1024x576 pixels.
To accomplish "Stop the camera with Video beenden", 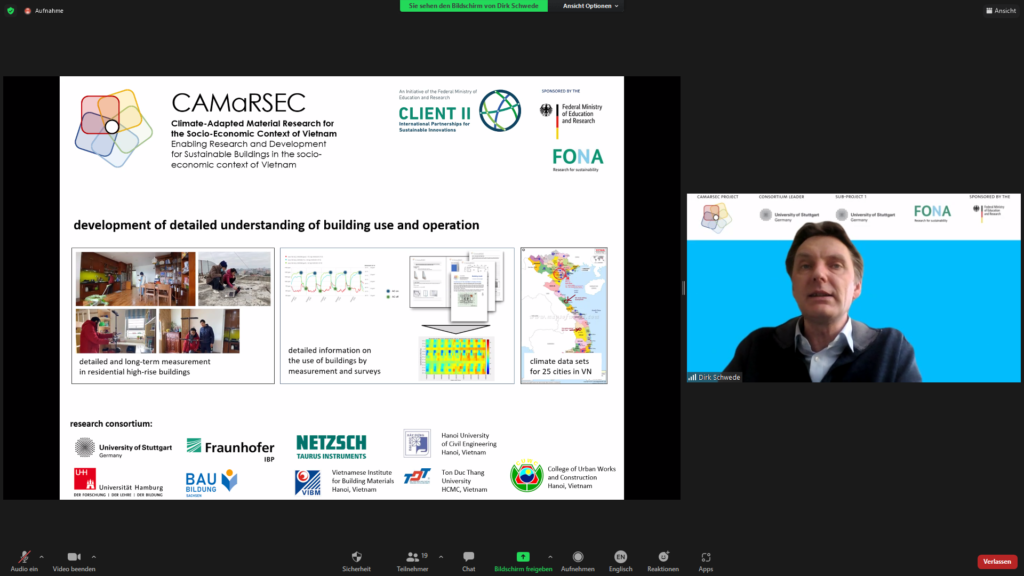I will 74,558.
